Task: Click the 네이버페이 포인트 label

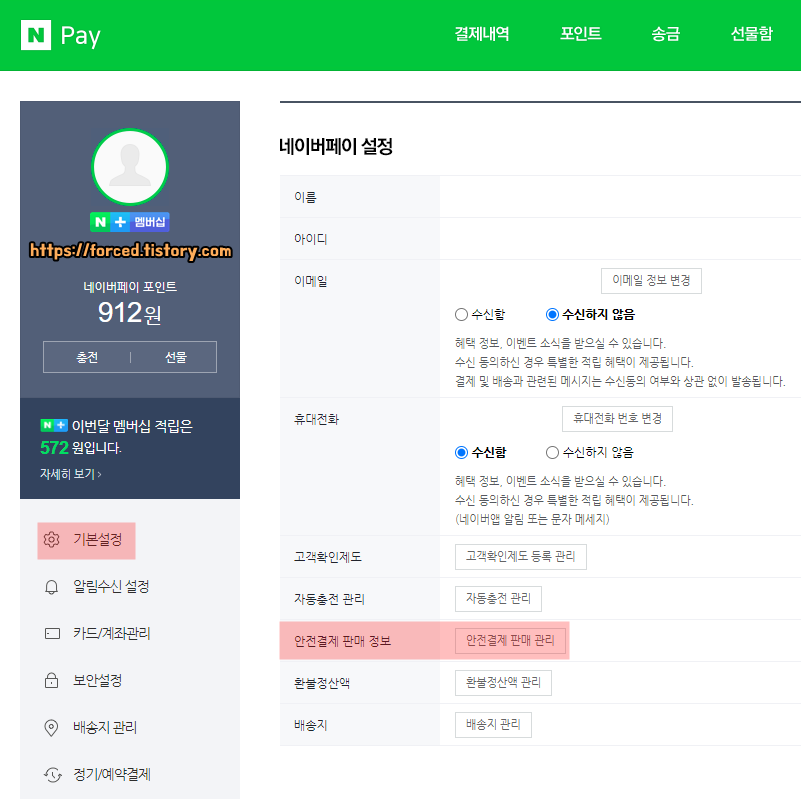Action: 130,287
